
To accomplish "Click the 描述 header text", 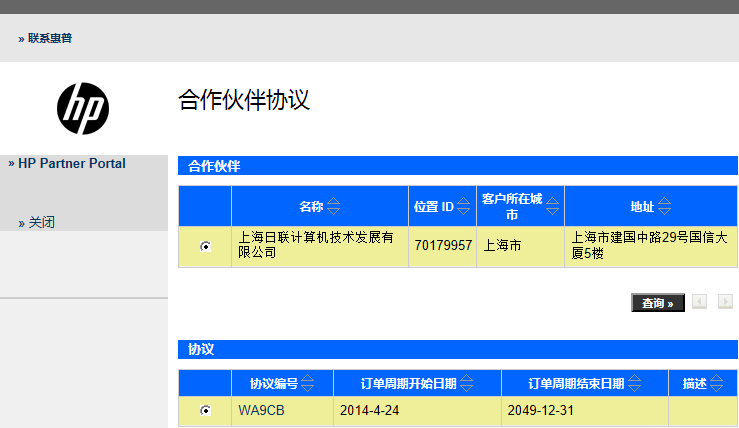I will 695,384.
